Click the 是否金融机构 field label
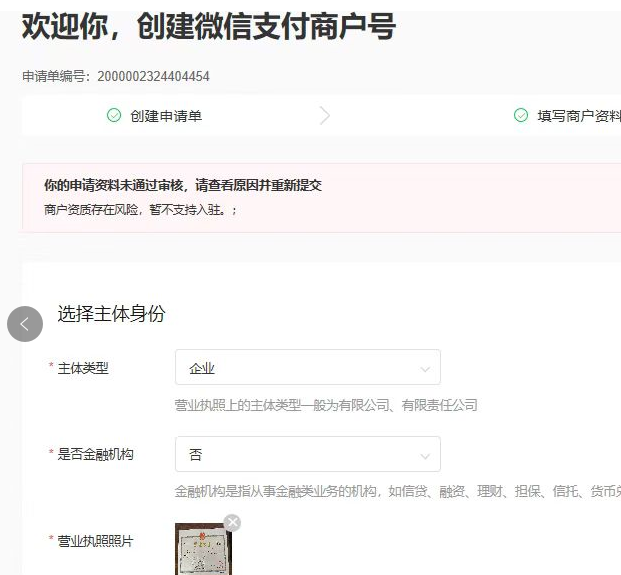 (x=95, y=454)
